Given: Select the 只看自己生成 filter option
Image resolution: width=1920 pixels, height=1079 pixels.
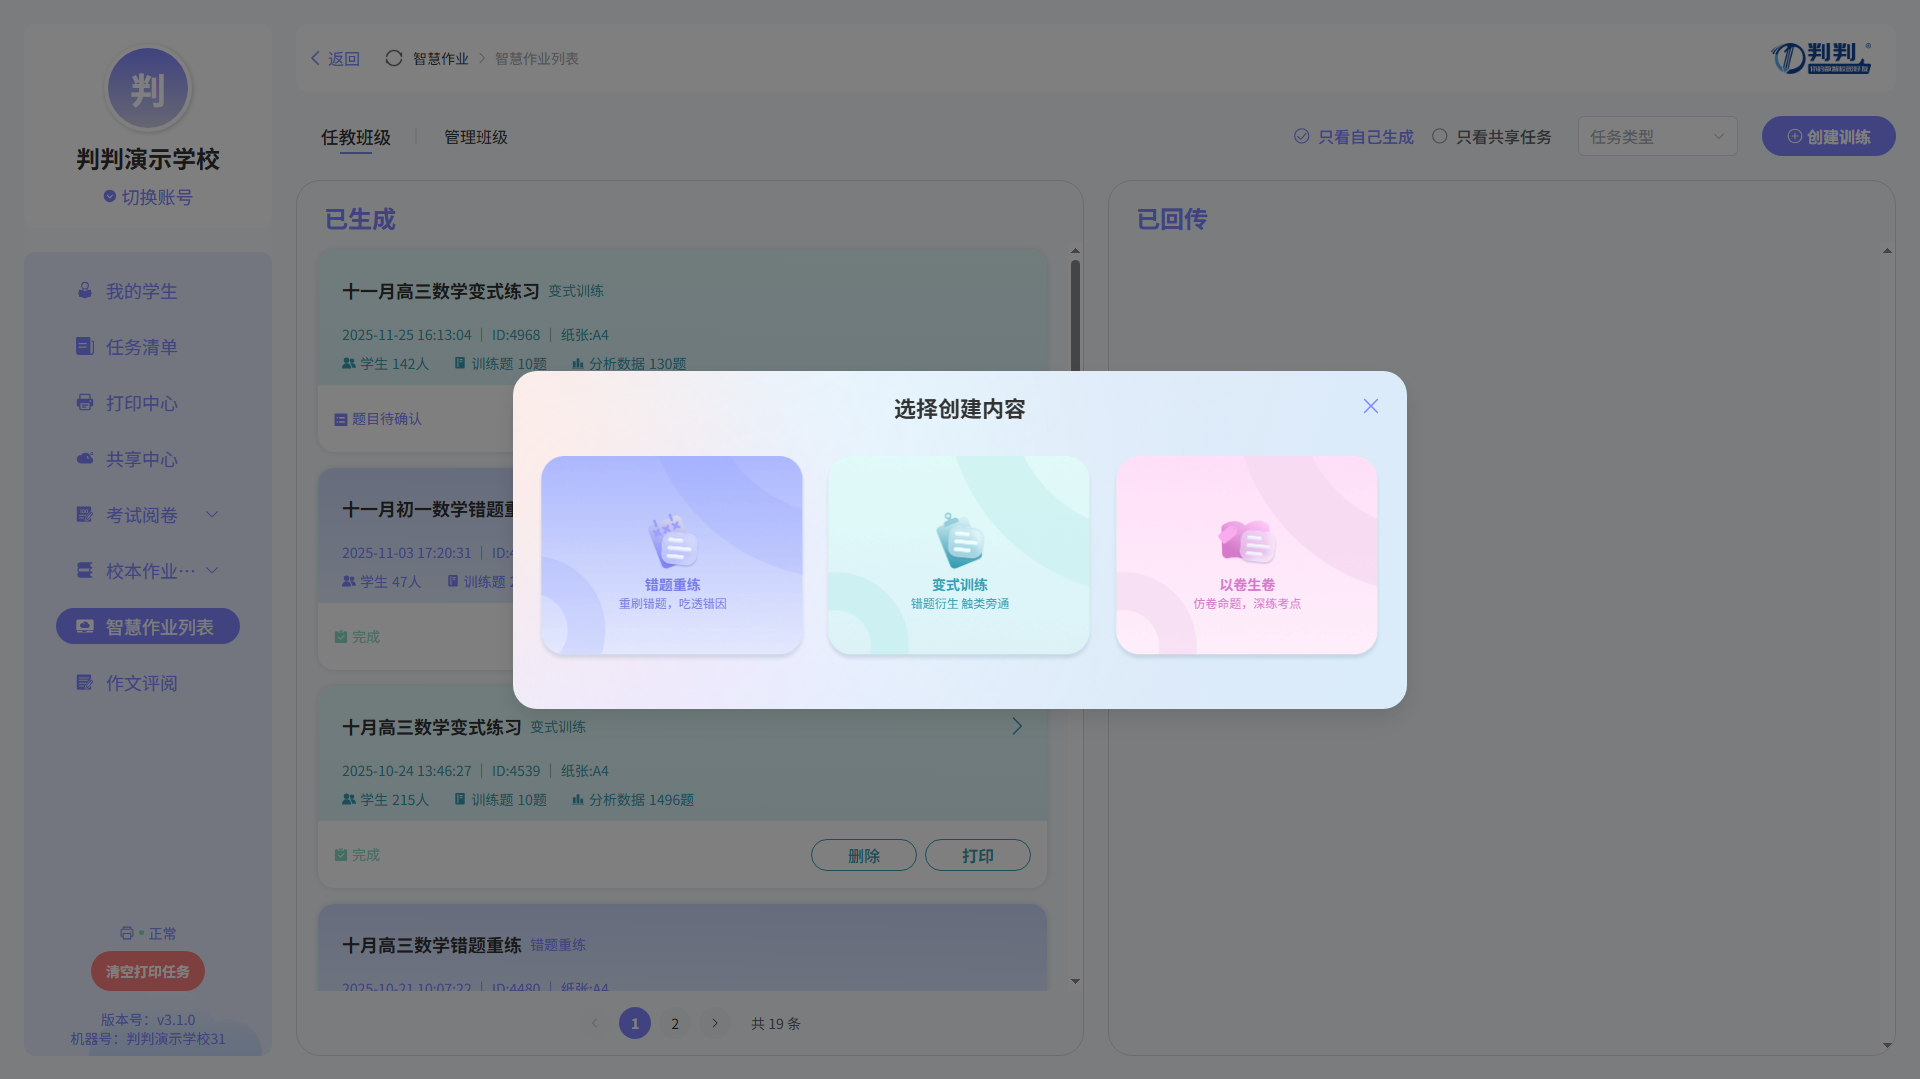Looking at the screenshot, I should coord(1354,137).
